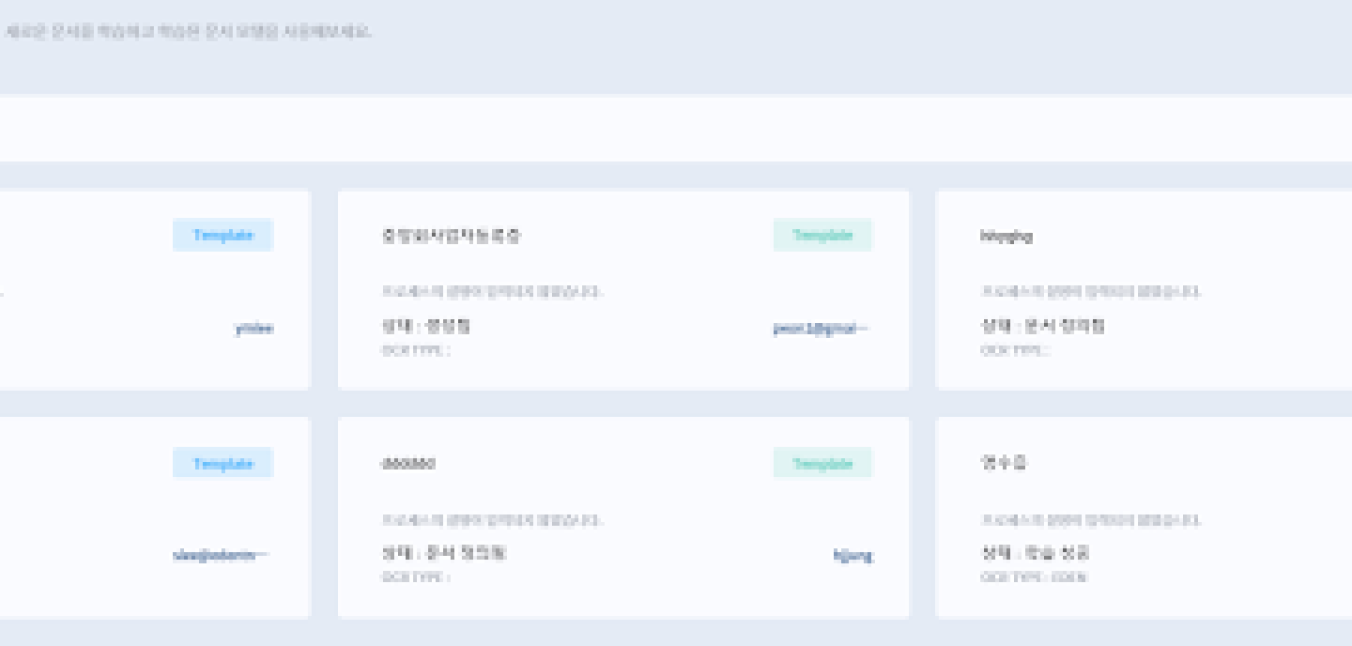The image size is (1352, 646).
Task: Click the page description text at the top
Action: pos(189,32)
